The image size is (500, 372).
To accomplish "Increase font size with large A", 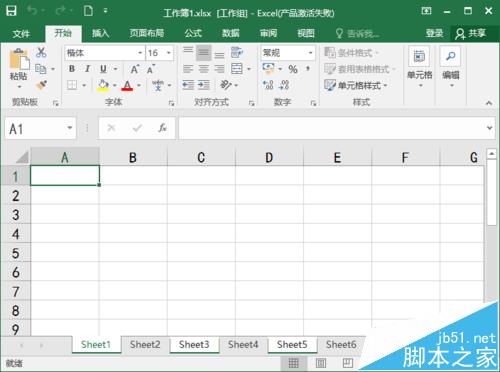I will coord(135,69).
